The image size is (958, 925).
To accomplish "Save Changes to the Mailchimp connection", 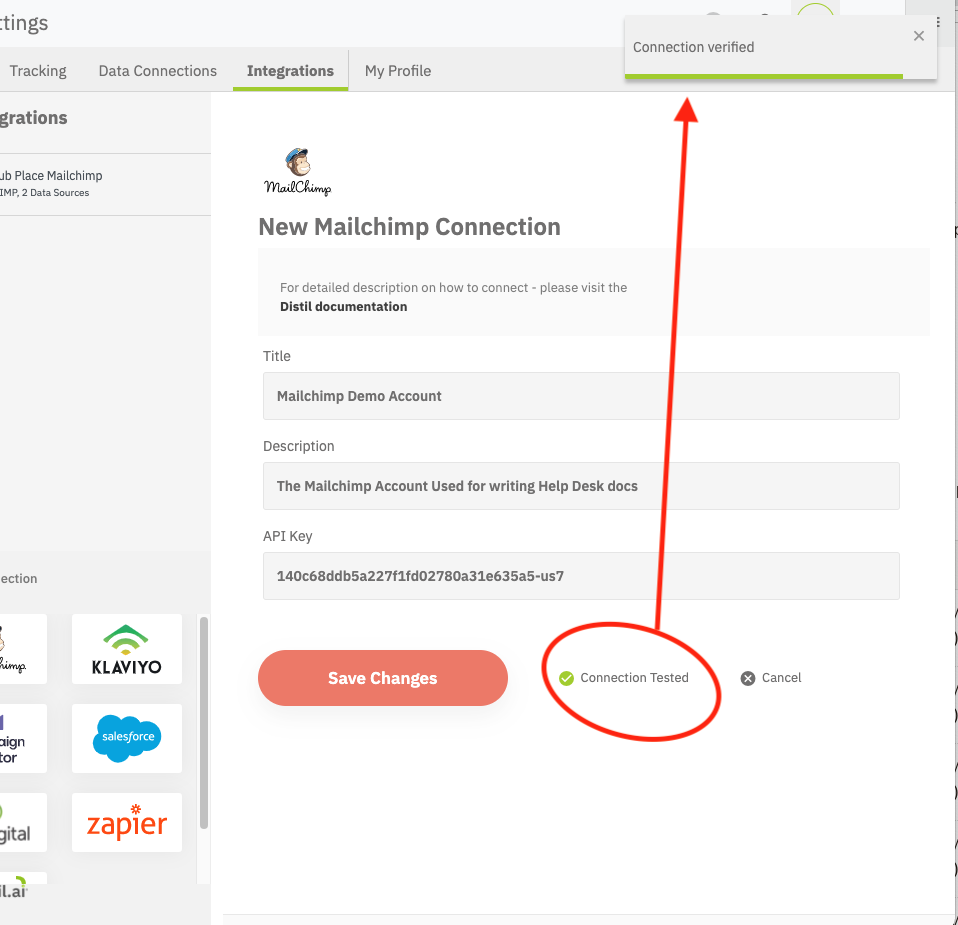I will pyautogui.click(x=382, y=678).
